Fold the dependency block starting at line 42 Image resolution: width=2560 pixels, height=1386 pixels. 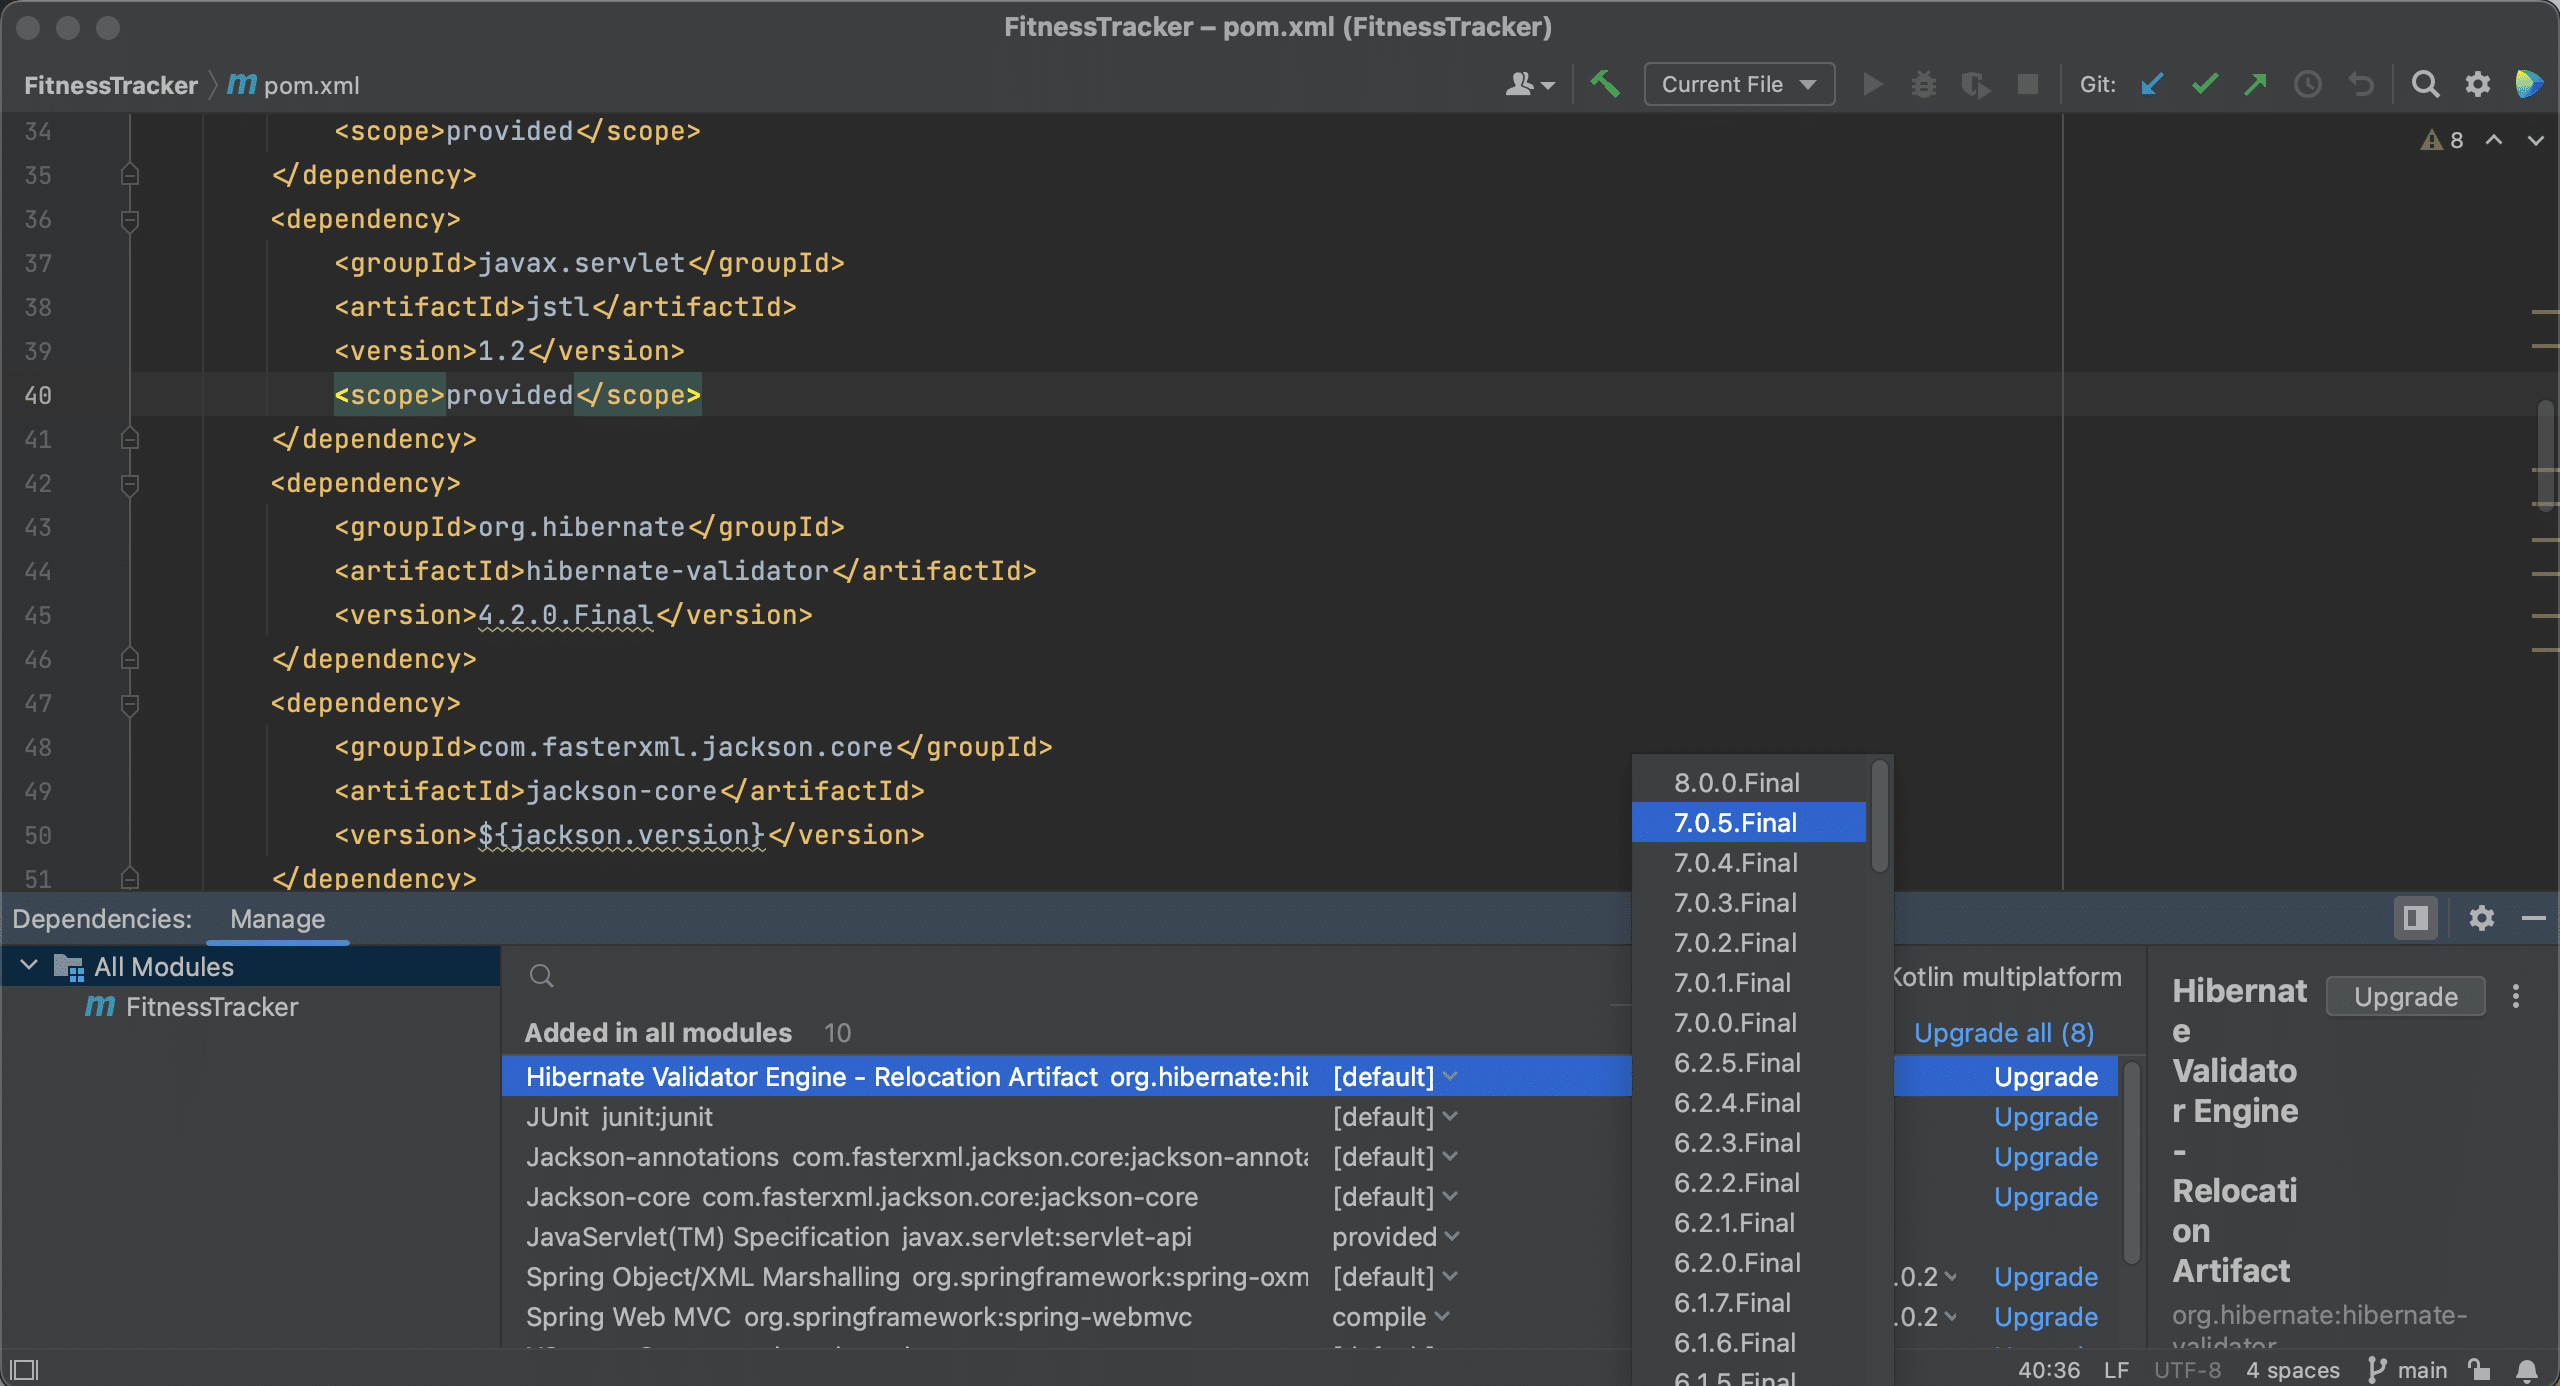pos(129,484)
